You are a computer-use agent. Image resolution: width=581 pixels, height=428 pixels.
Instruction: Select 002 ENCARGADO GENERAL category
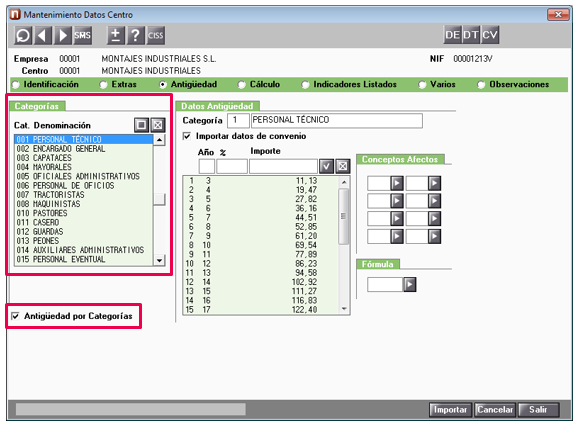[x=83, y=149]
